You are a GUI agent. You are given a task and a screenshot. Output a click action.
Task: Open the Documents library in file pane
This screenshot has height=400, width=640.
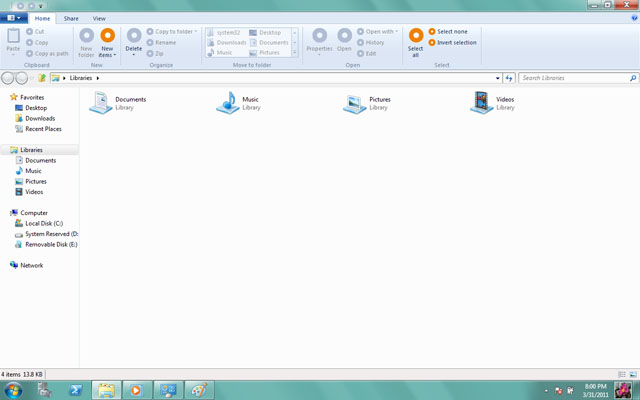(101, 101)
